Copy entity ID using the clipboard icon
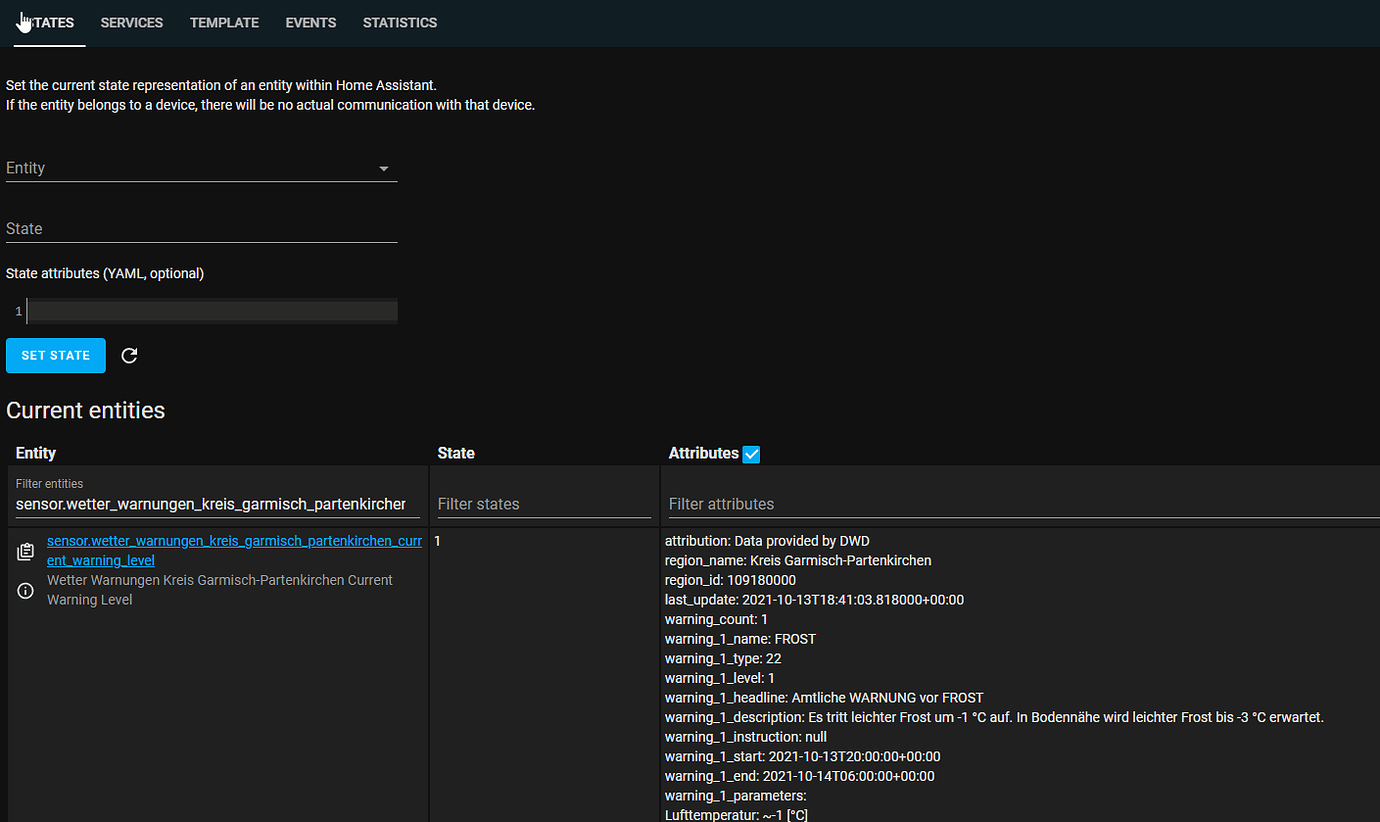Image resolution: width=1380 pixels, height=822 pixels. coord(24,551)
